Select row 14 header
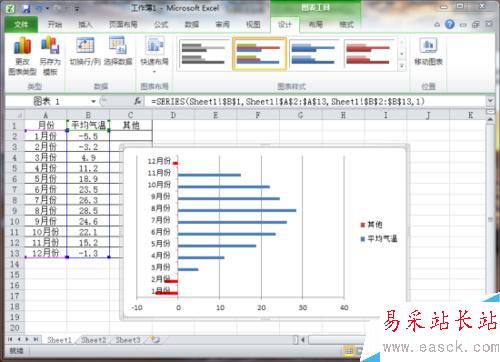 pyautogui.click(x=15, y=264)
